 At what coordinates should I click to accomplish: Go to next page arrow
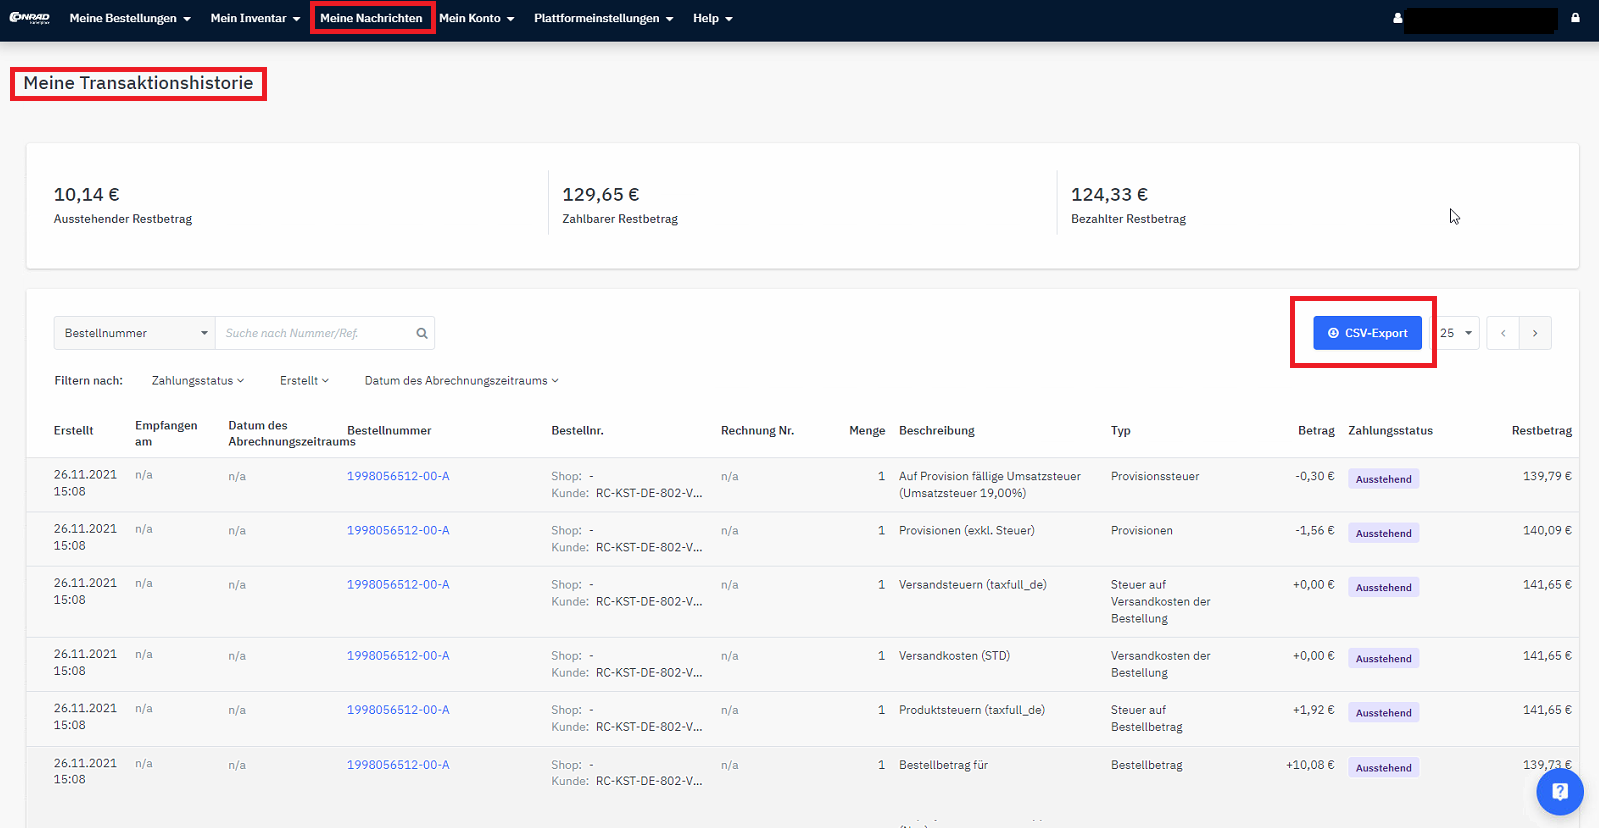[1535, 334]
